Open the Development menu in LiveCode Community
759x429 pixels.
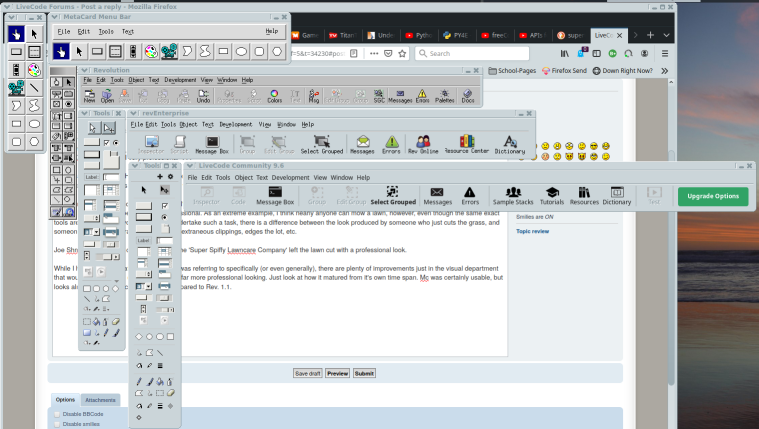290,177
